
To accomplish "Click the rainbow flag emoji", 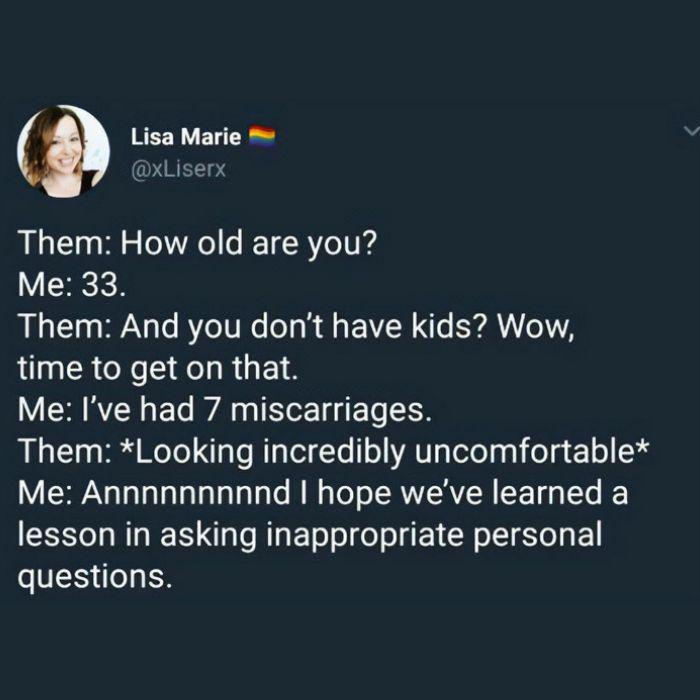I will tap(262, 136).
